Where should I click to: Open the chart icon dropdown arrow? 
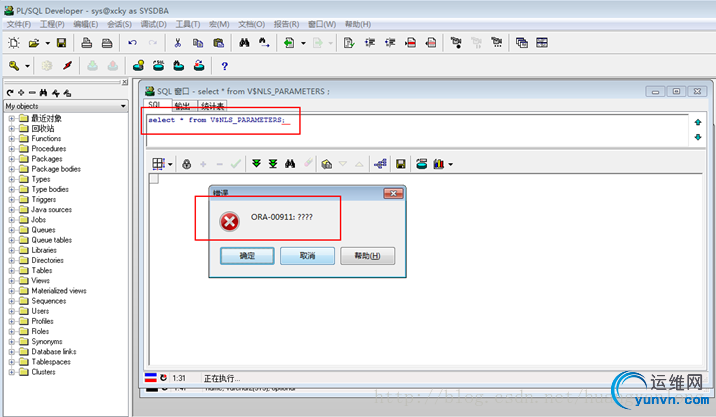click(x=451, y=164)
